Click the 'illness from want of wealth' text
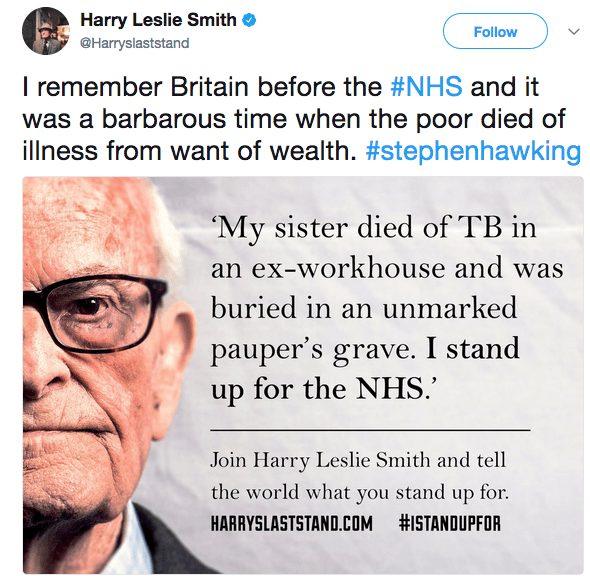Image resolution: width=590 pixels, height=576 pixels. 189,151
